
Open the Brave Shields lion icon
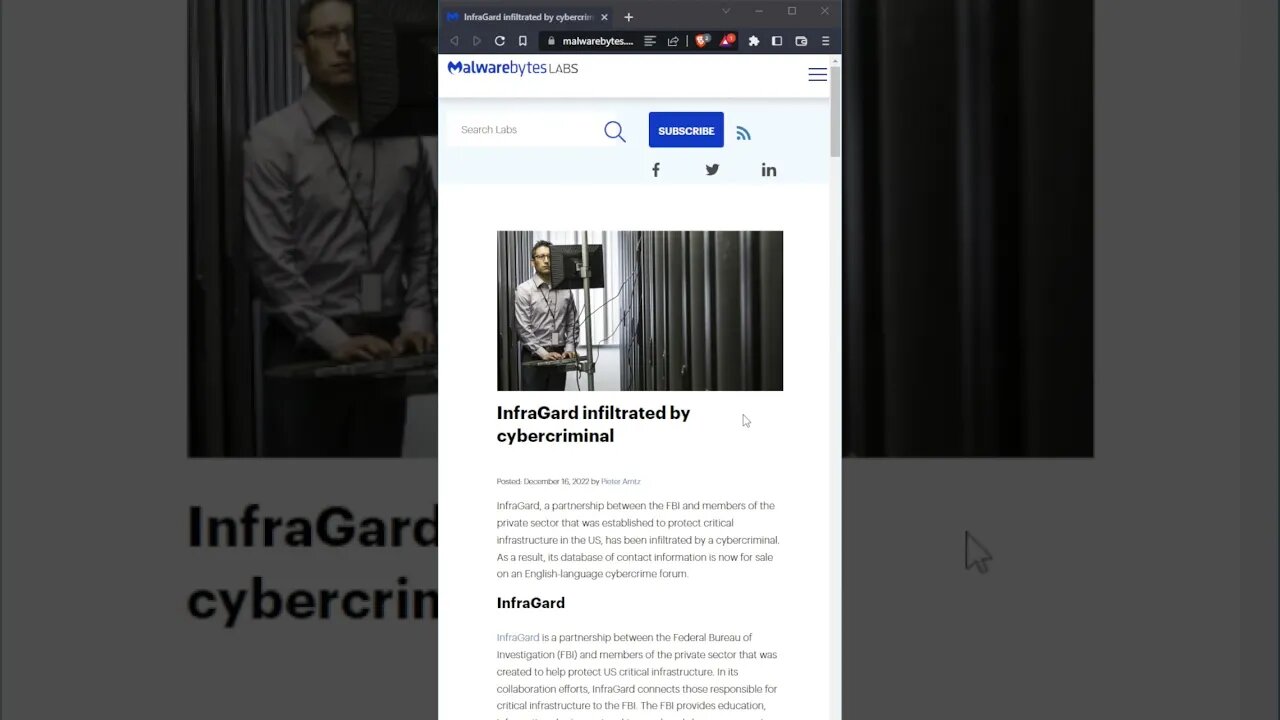702,41
